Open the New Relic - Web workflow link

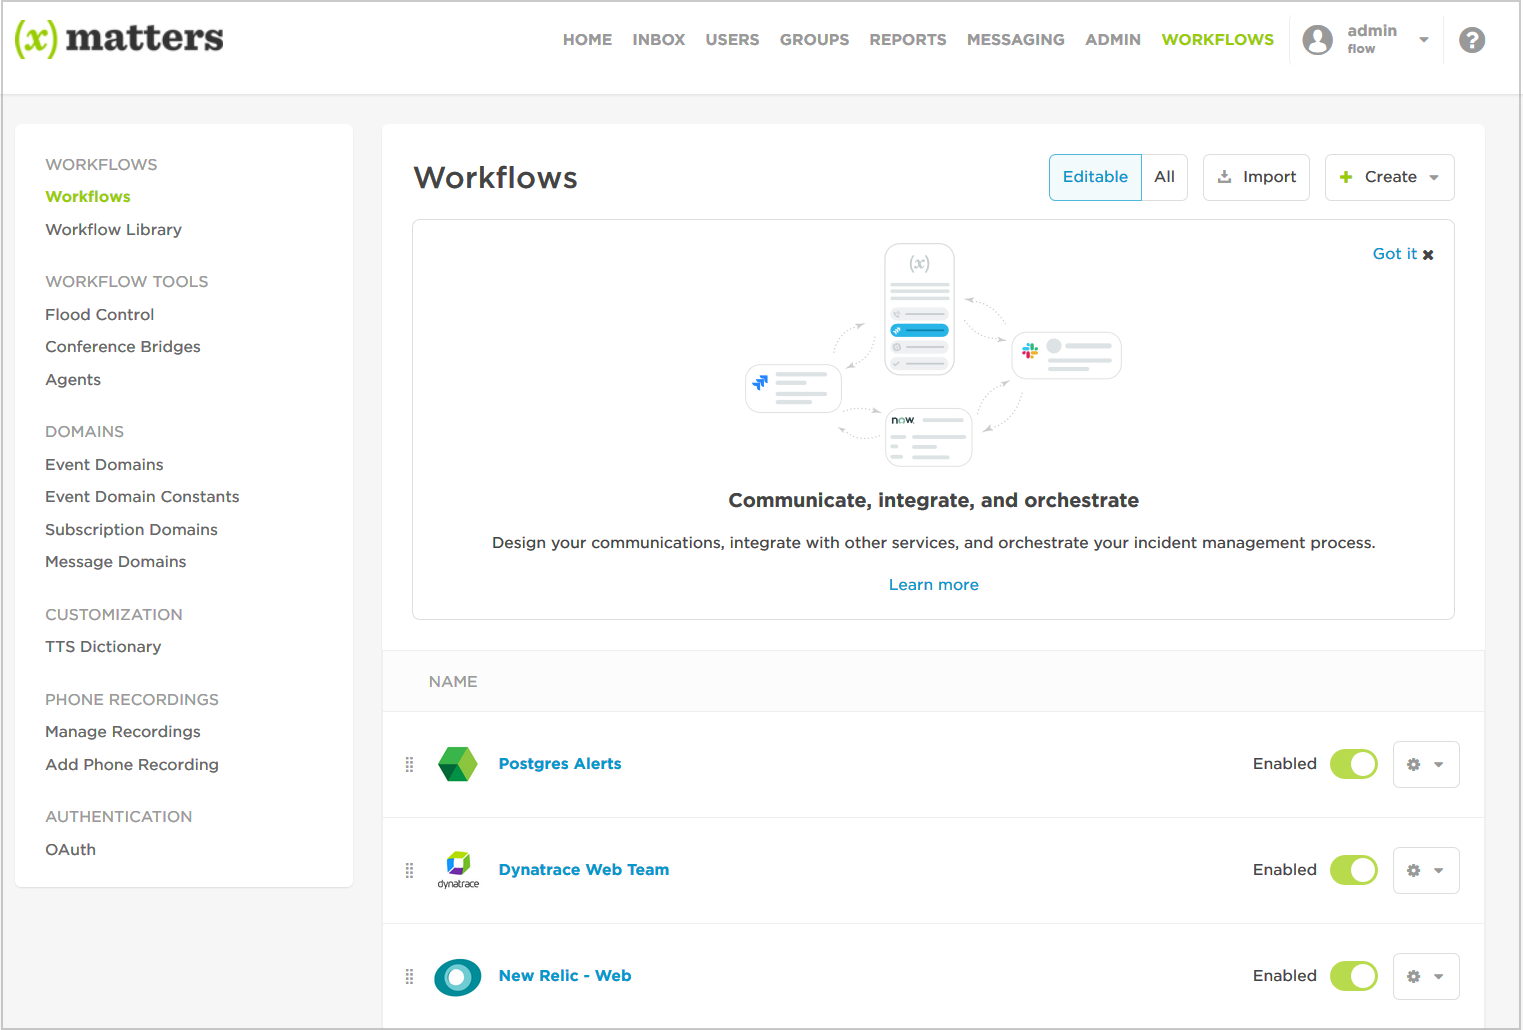tap(565, 976)
